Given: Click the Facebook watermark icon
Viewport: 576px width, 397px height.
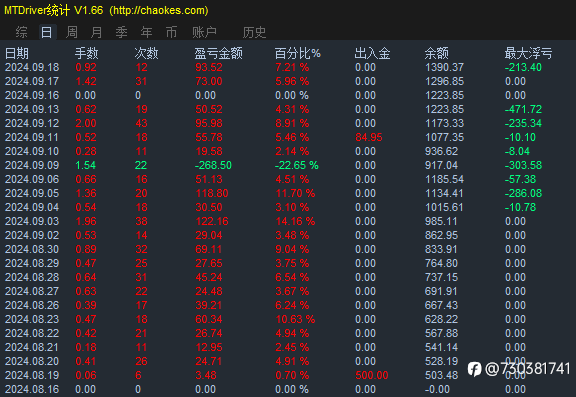Looking at the screenshot, I should (474, 369).
